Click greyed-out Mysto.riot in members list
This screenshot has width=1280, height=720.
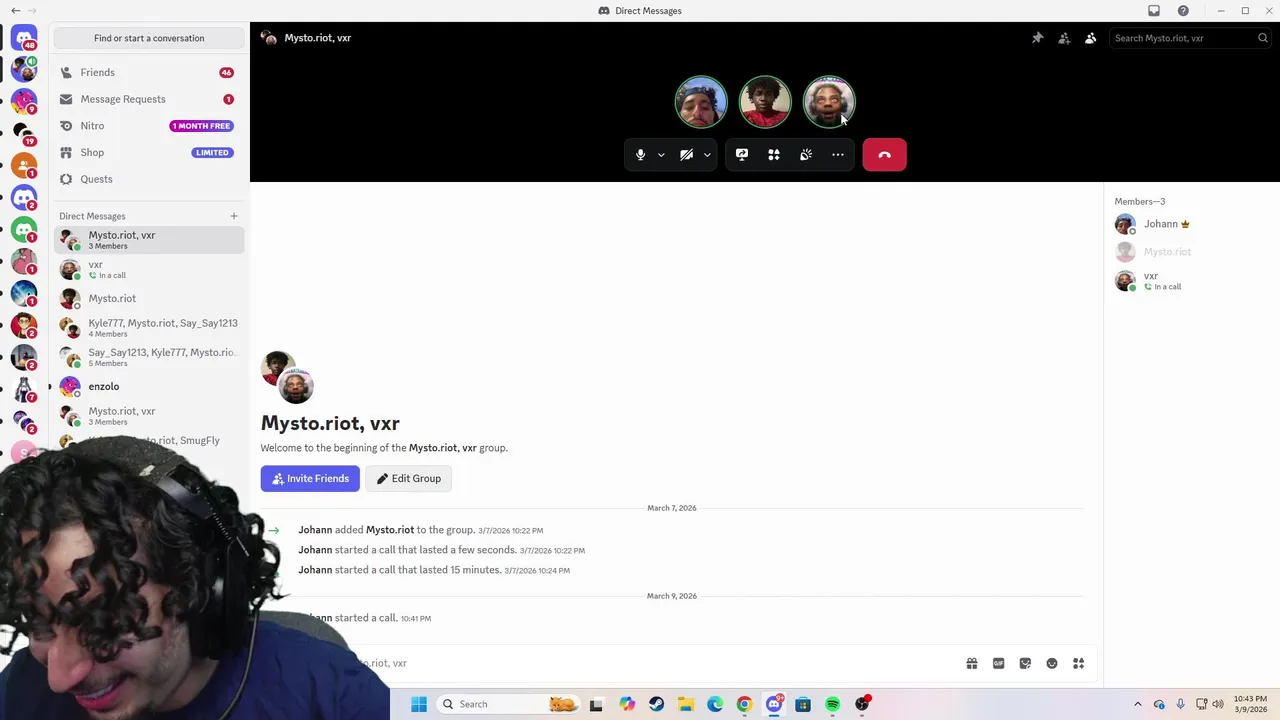pos(1190,252)
